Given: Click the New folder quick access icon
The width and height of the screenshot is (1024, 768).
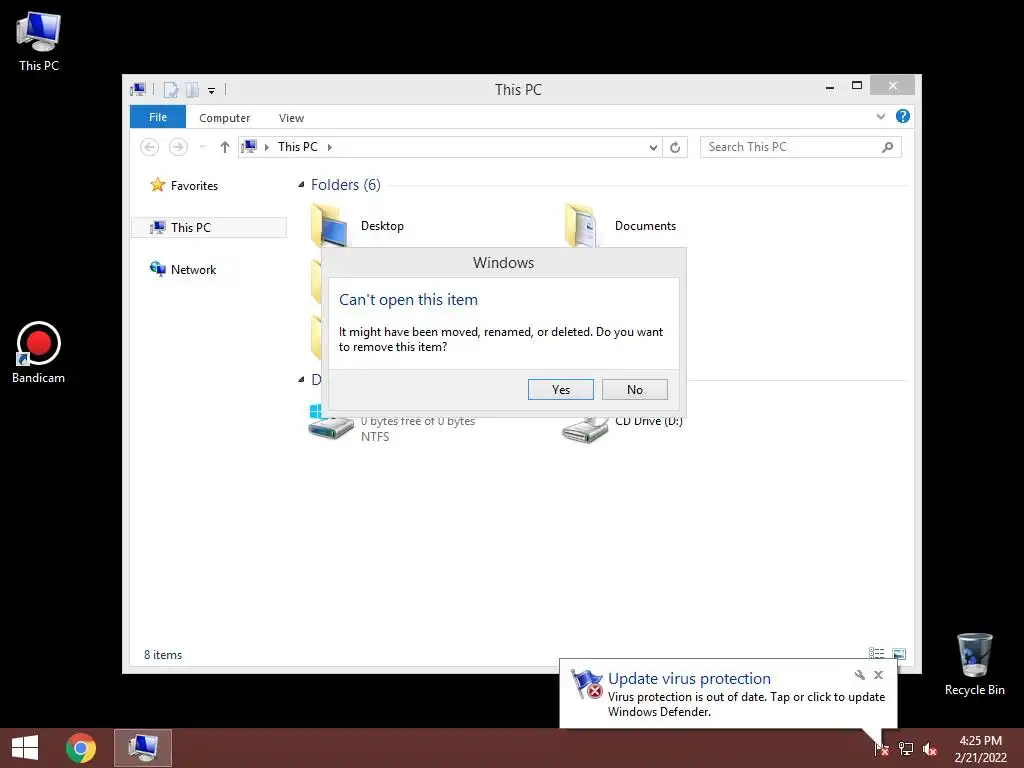Looking at the screenshot, I should click(192, 89).
